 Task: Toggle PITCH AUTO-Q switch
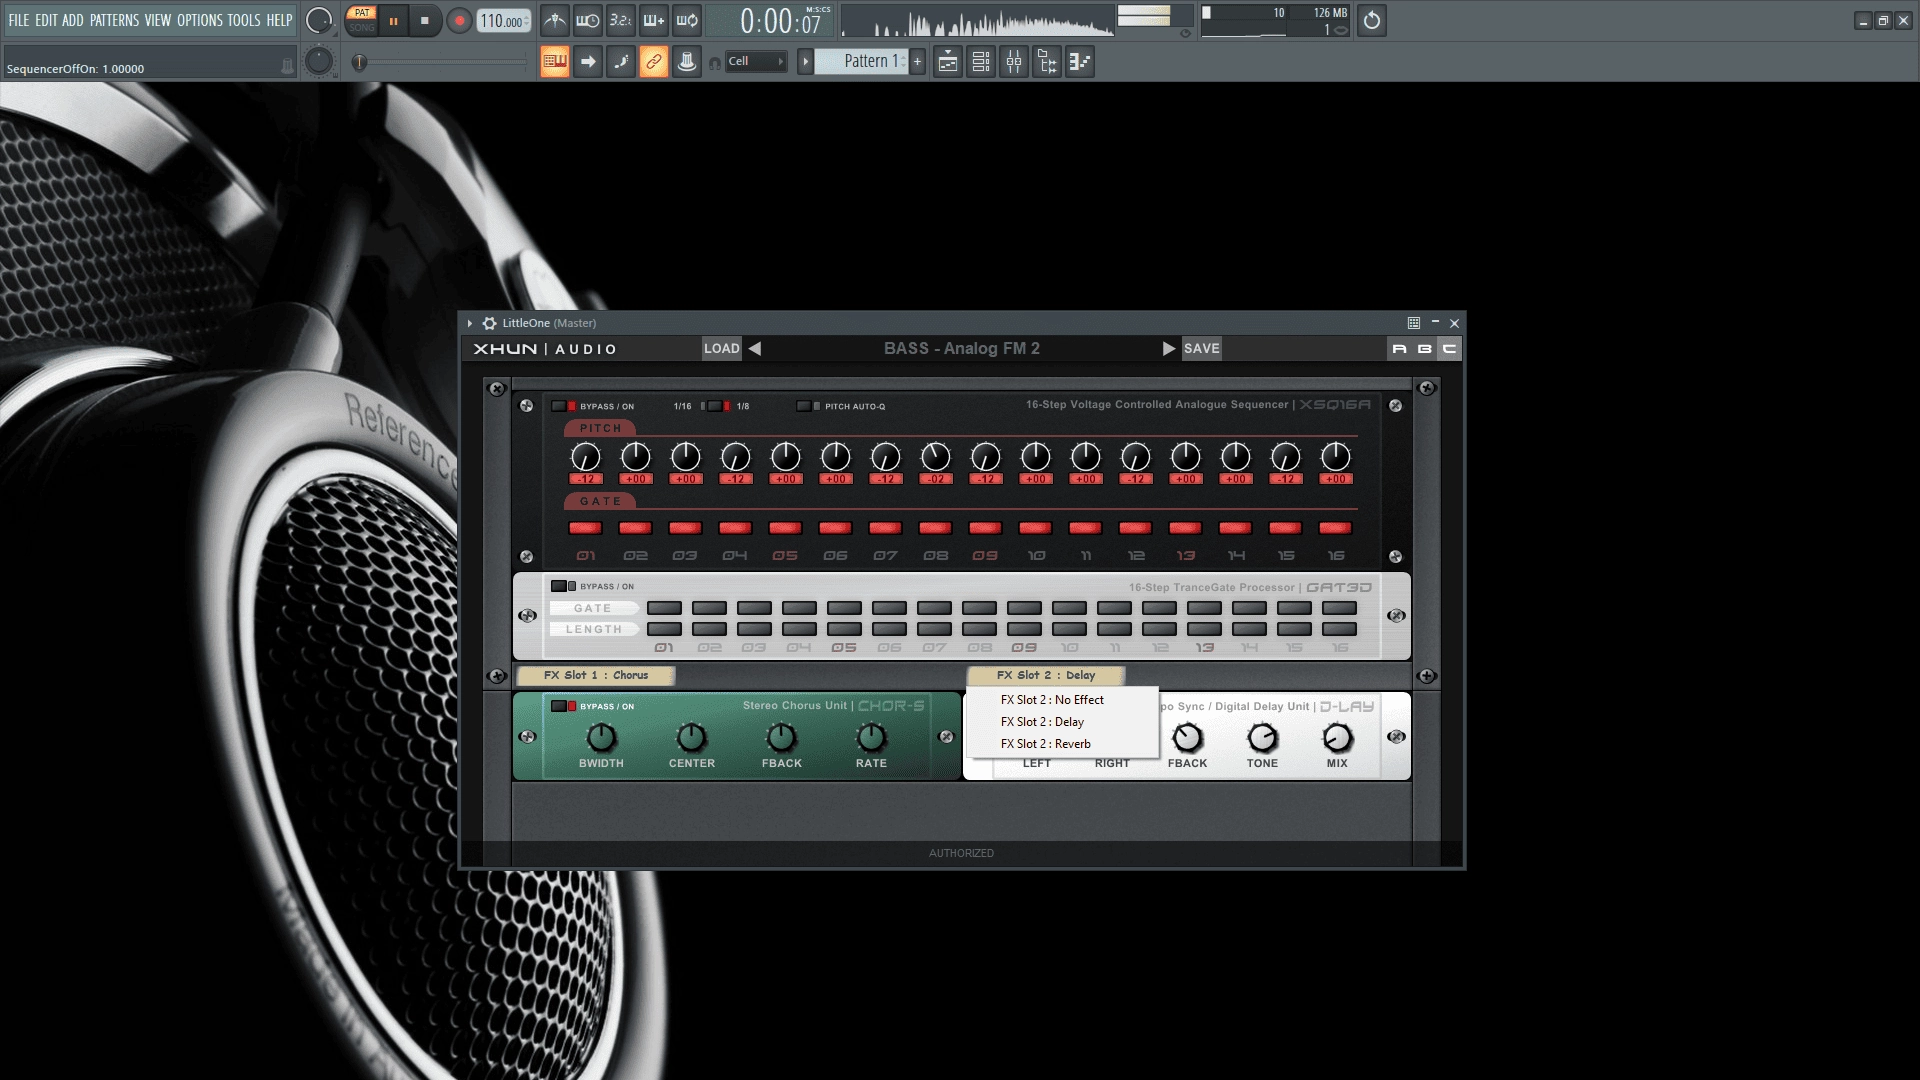pyautogui.click(x=808, y=406)
